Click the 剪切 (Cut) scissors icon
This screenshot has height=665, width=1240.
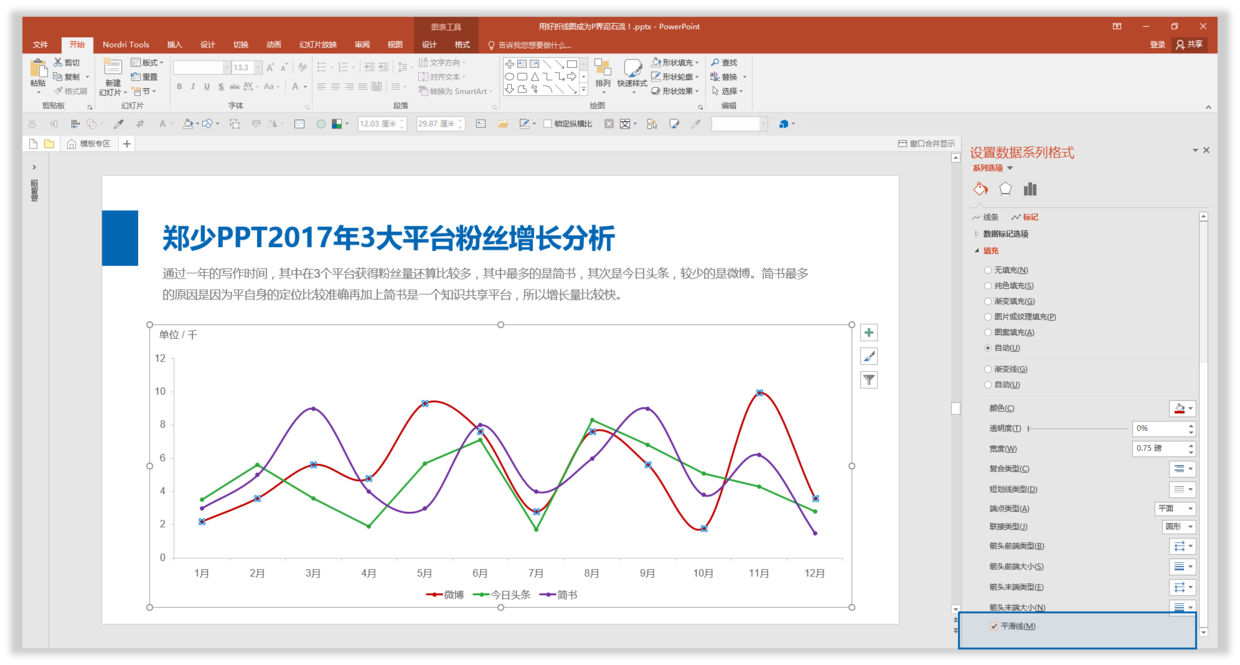pos(58,63)
